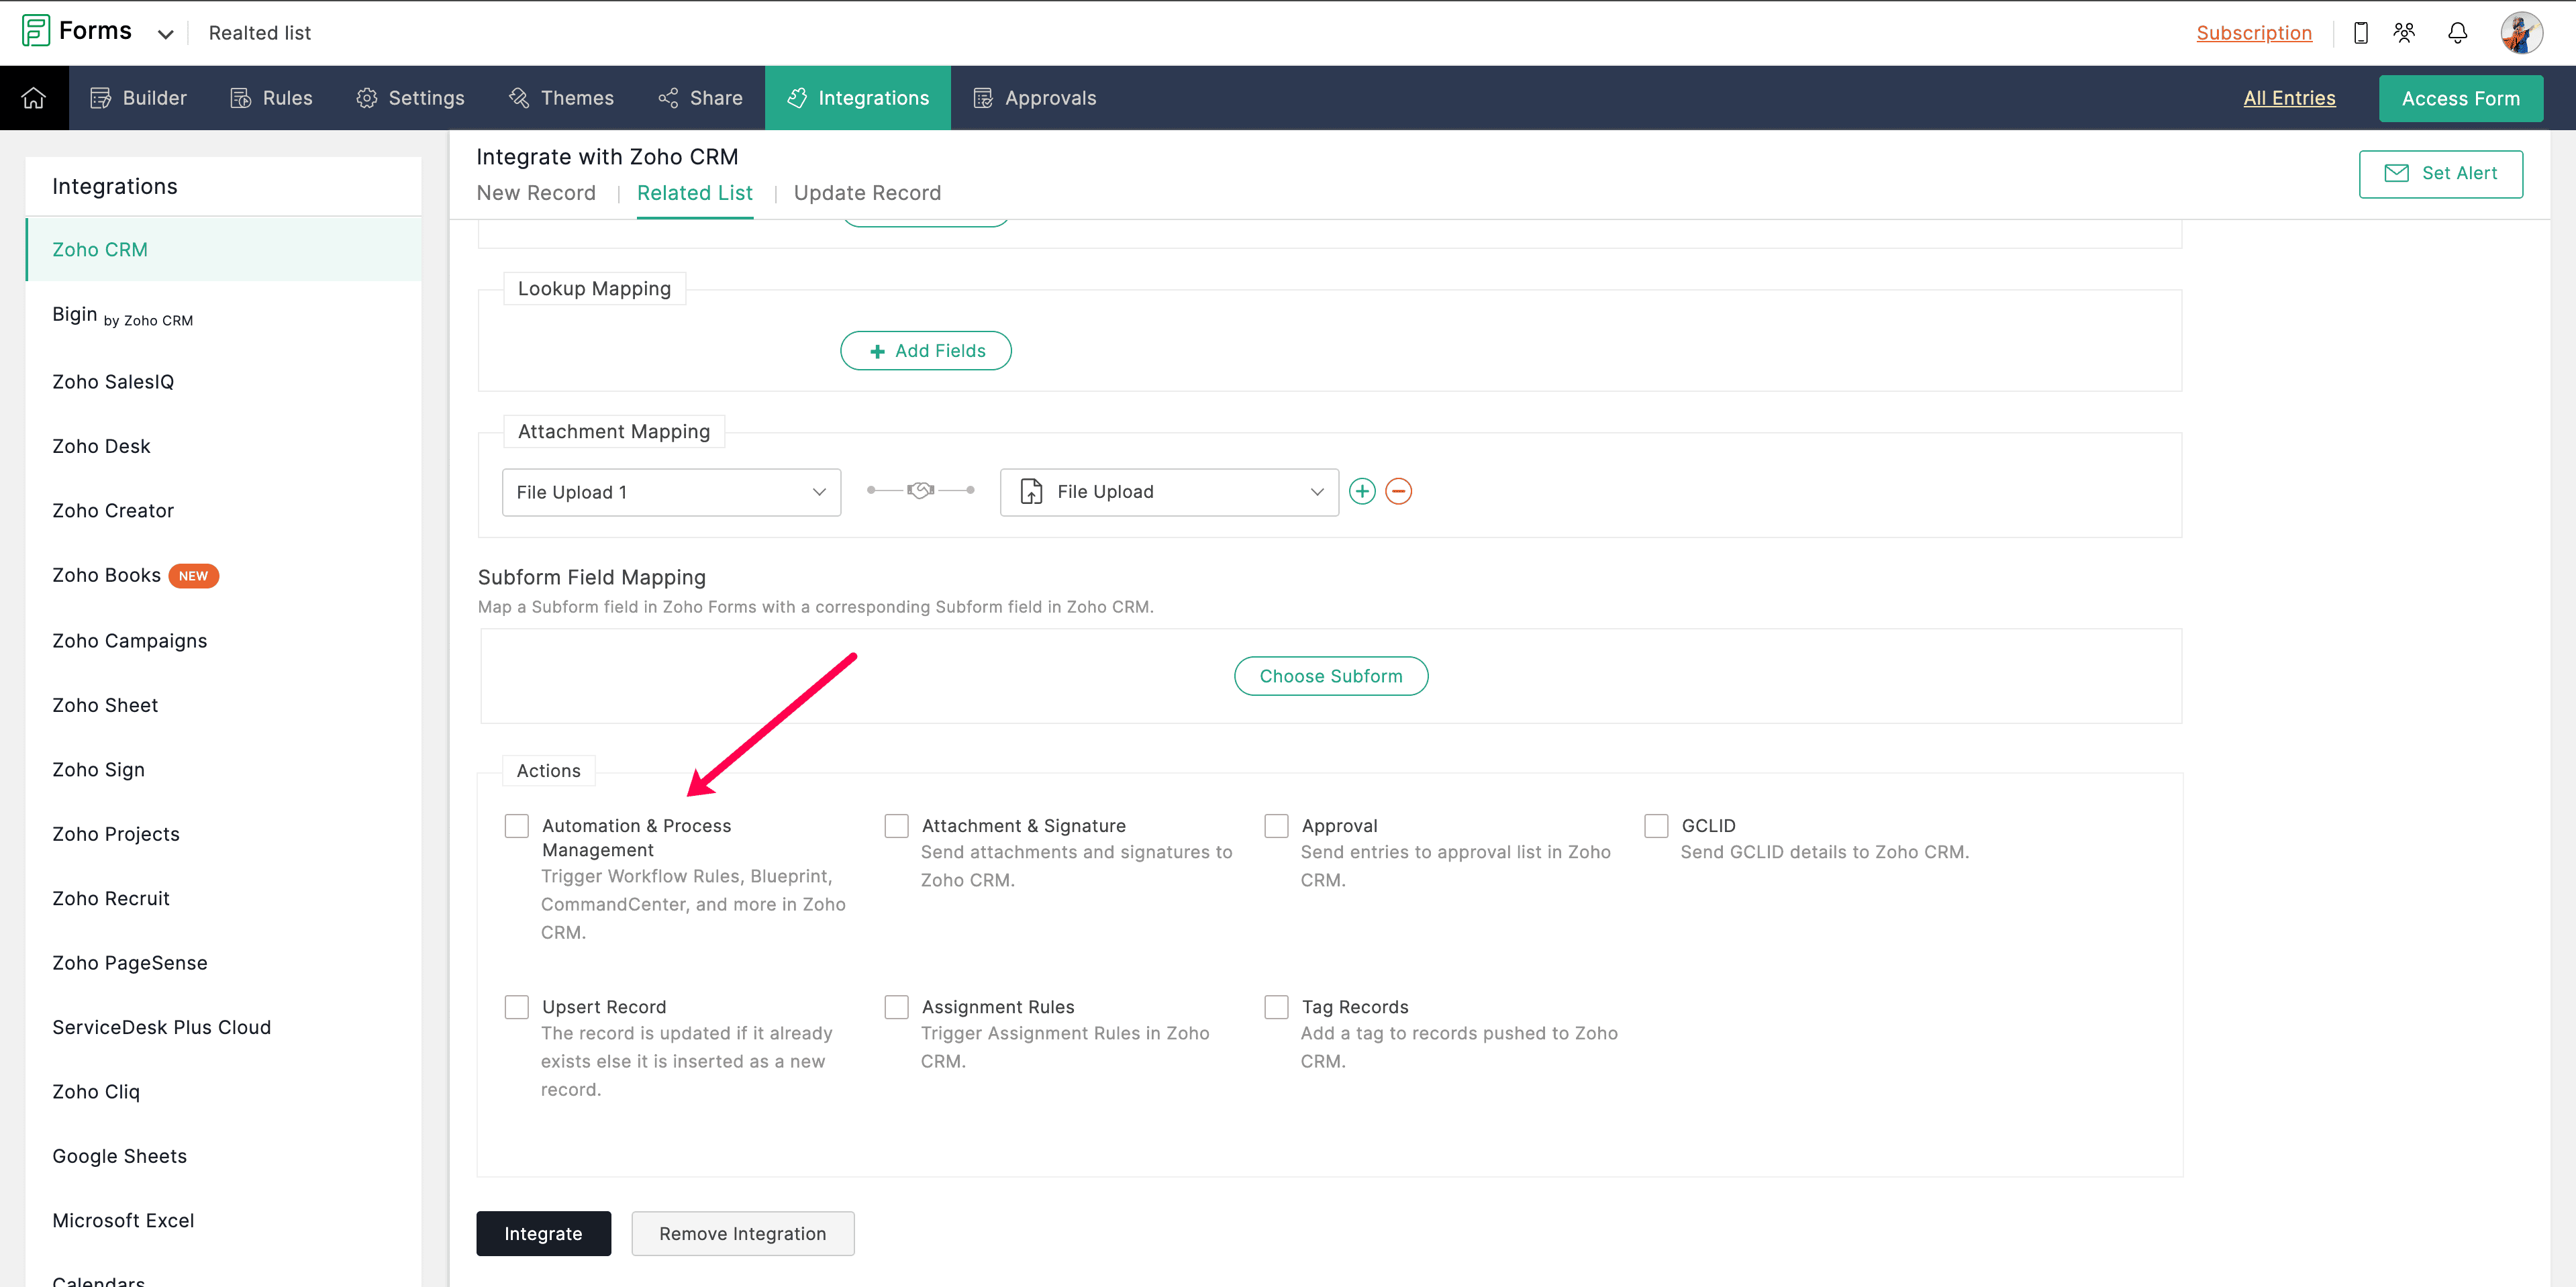Remove attachment mapping row with minus icon
Image resolution: width=2576 pixels, height=1287 pixels.
coord(1399,492)
